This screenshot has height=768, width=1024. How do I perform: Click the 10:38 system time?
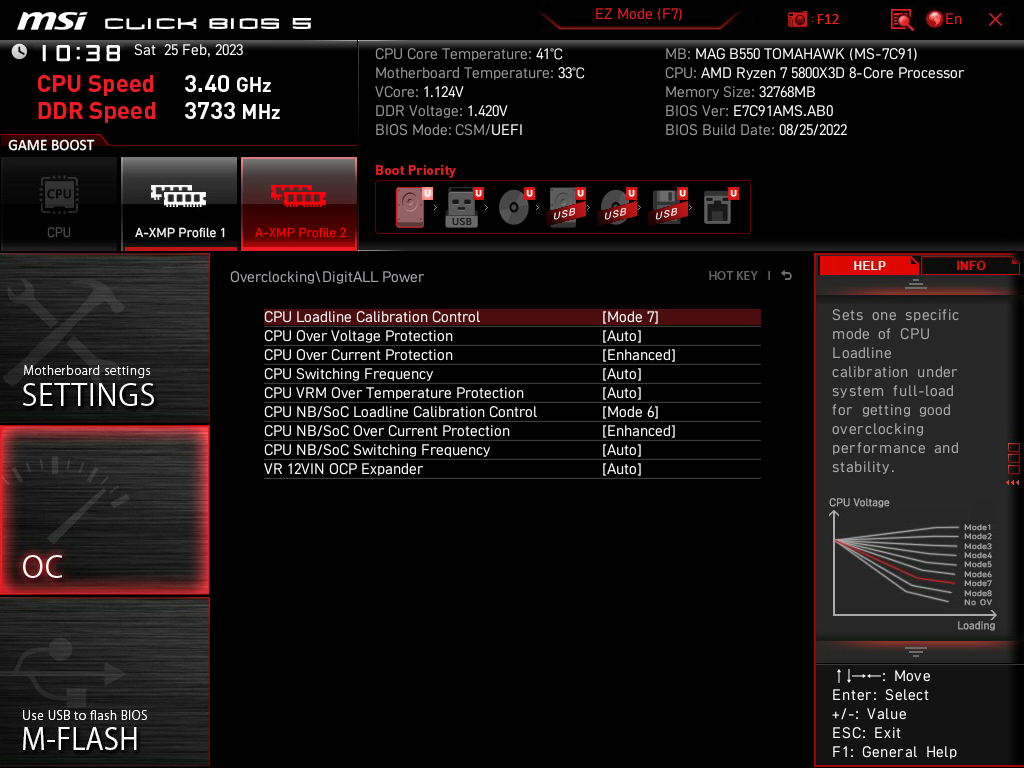click(80, 53)
